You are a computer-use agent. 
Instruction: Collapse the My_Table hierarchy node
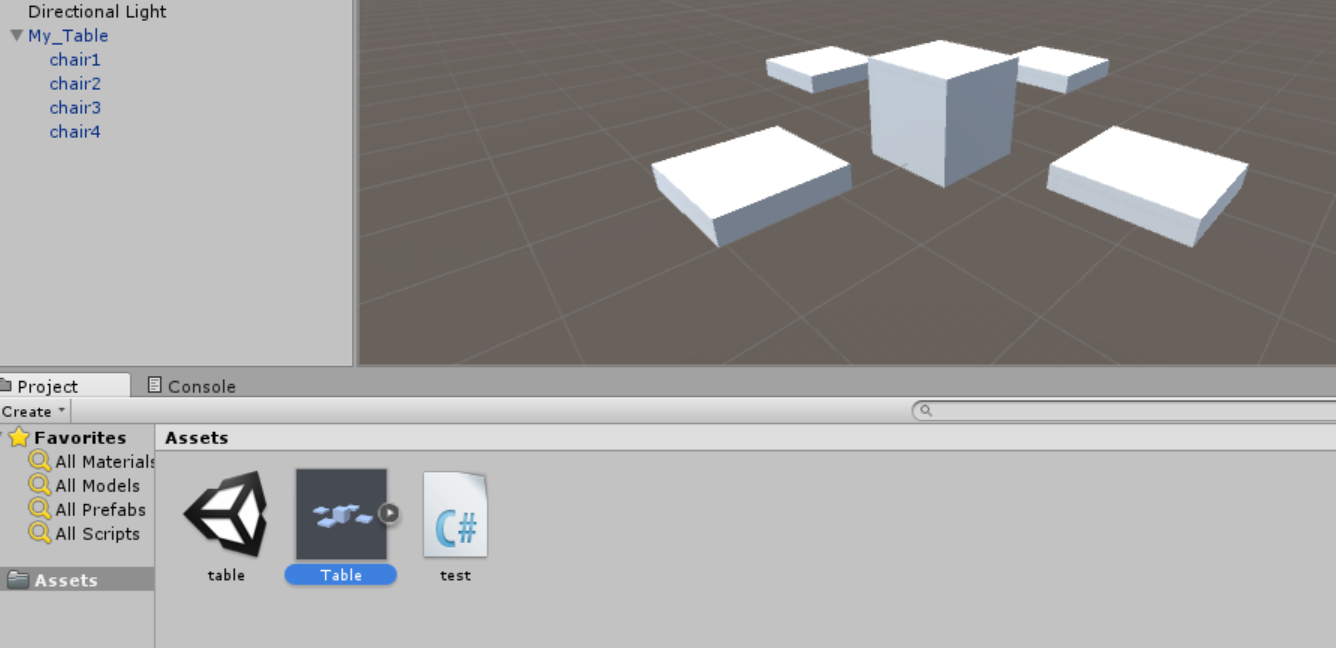[x=16, y=36]
